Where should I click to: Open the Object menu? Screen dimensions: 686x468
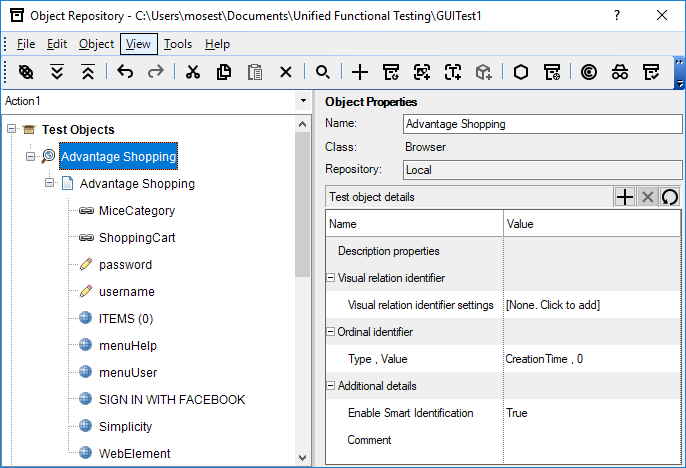tap(96, 44)
